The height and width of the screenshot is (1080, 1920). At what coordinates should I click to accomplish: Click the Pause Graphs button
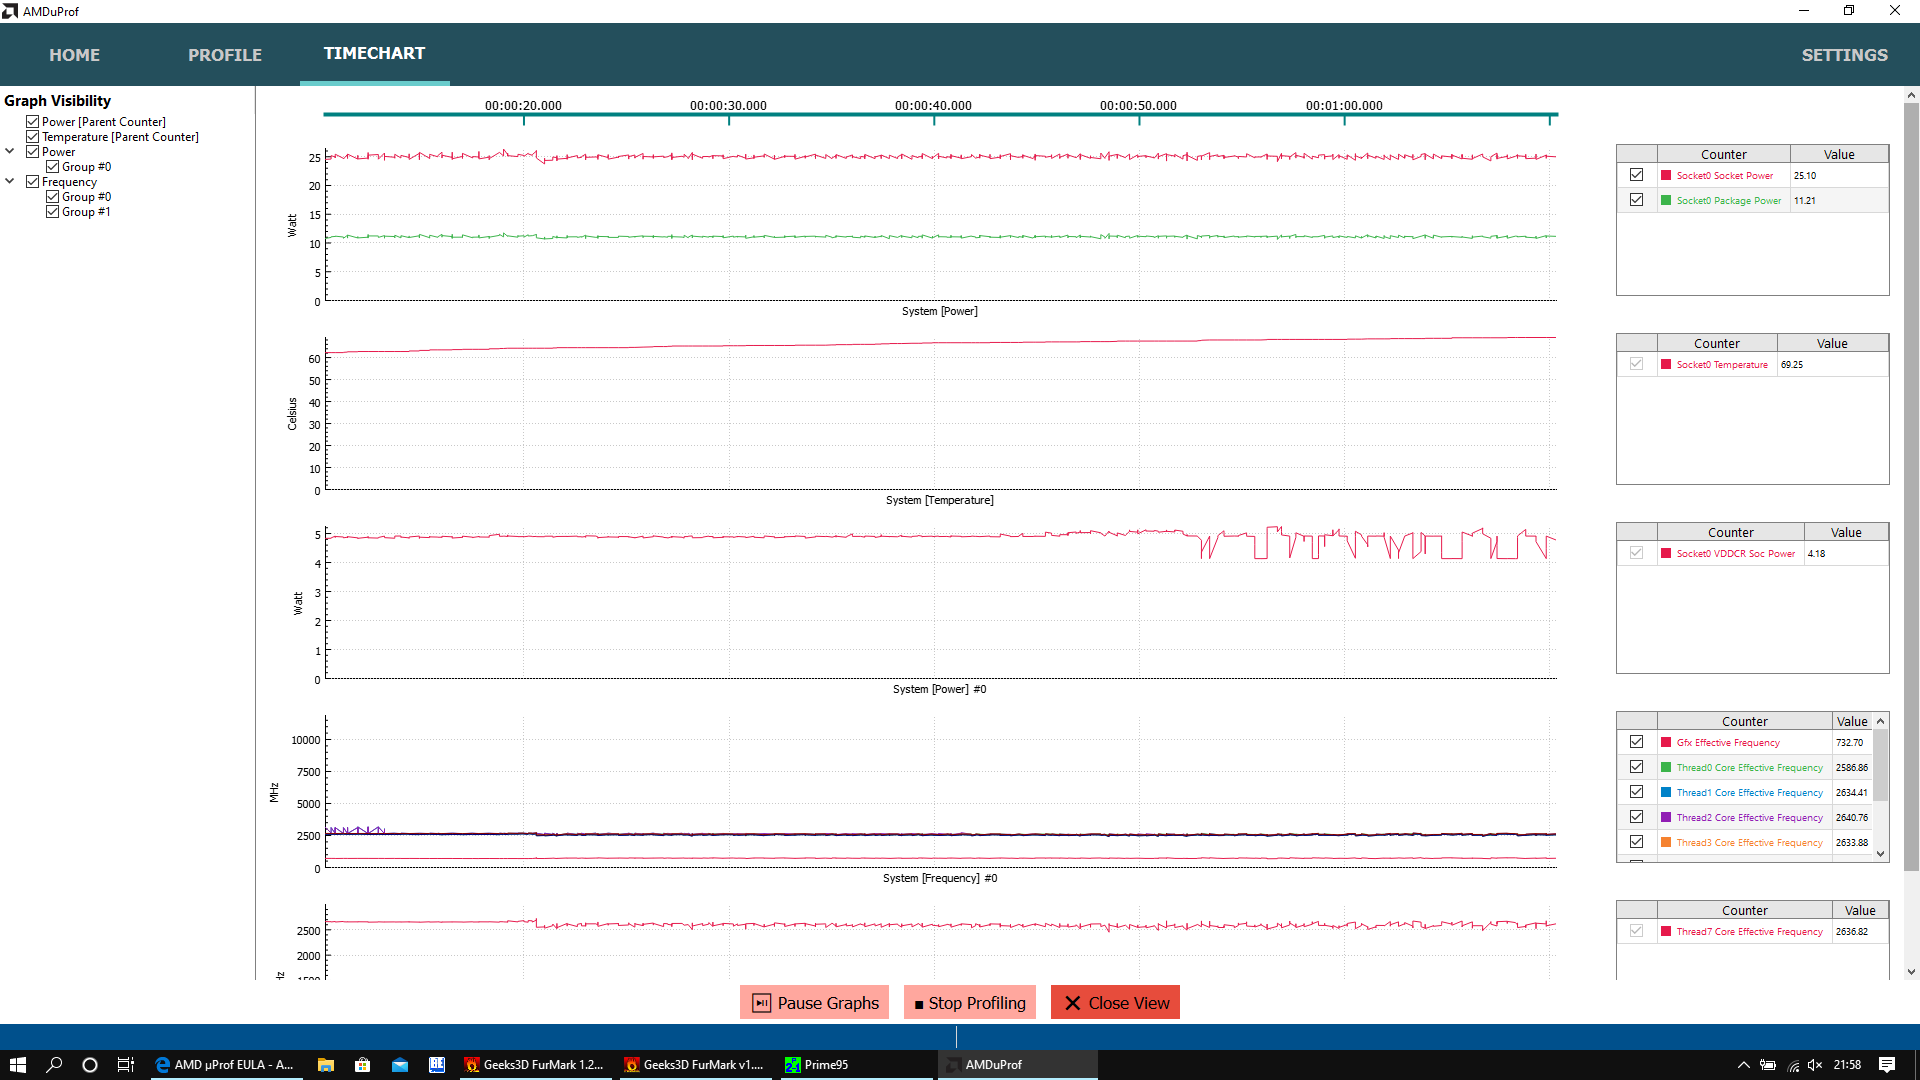click(x=816, y=1003)
